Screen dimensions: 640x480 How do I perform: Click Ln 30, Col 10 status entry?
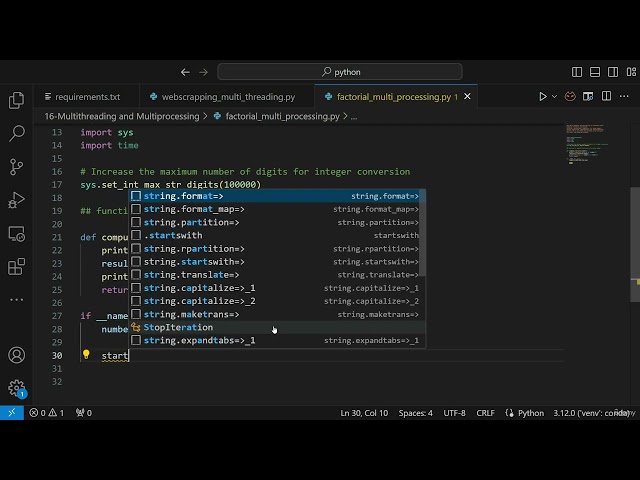click(364, 413)
